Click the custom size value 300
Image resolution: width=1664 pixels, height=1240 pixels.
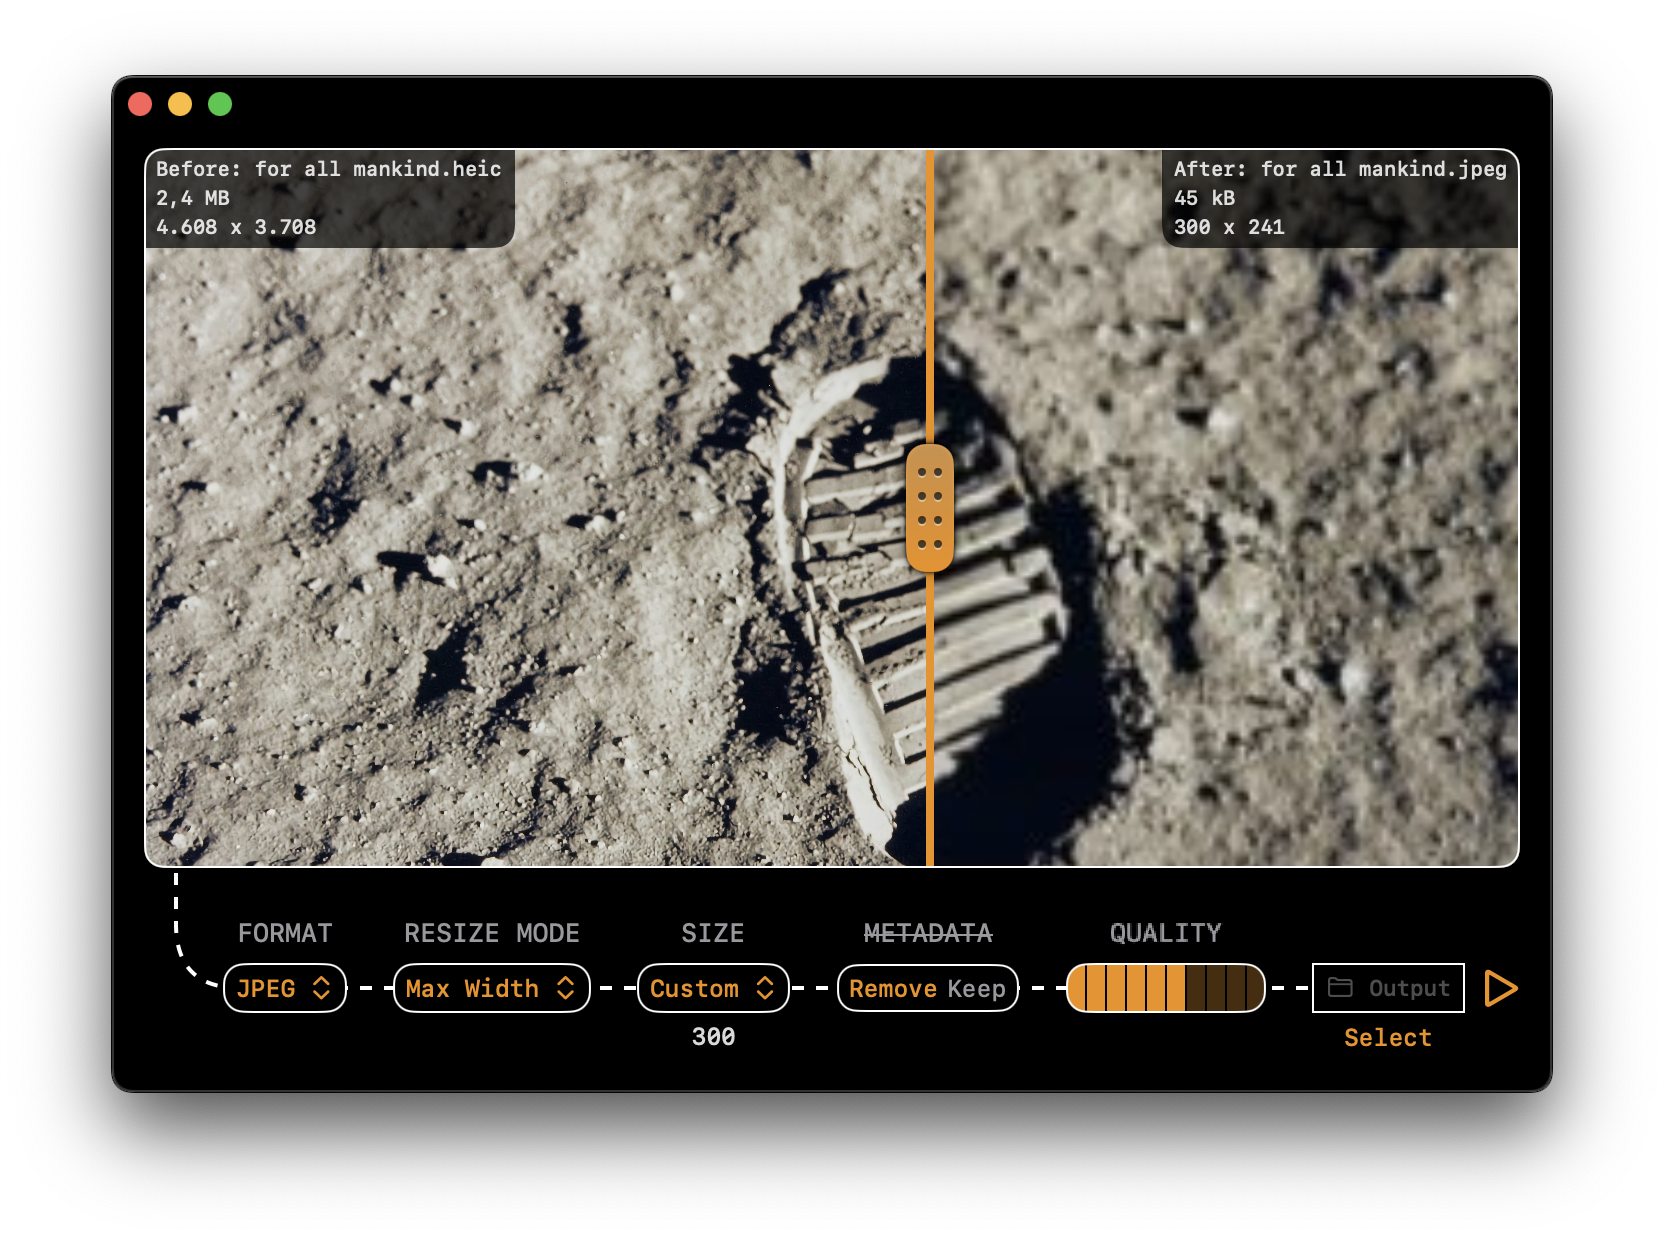click(x=713, y=1037)
